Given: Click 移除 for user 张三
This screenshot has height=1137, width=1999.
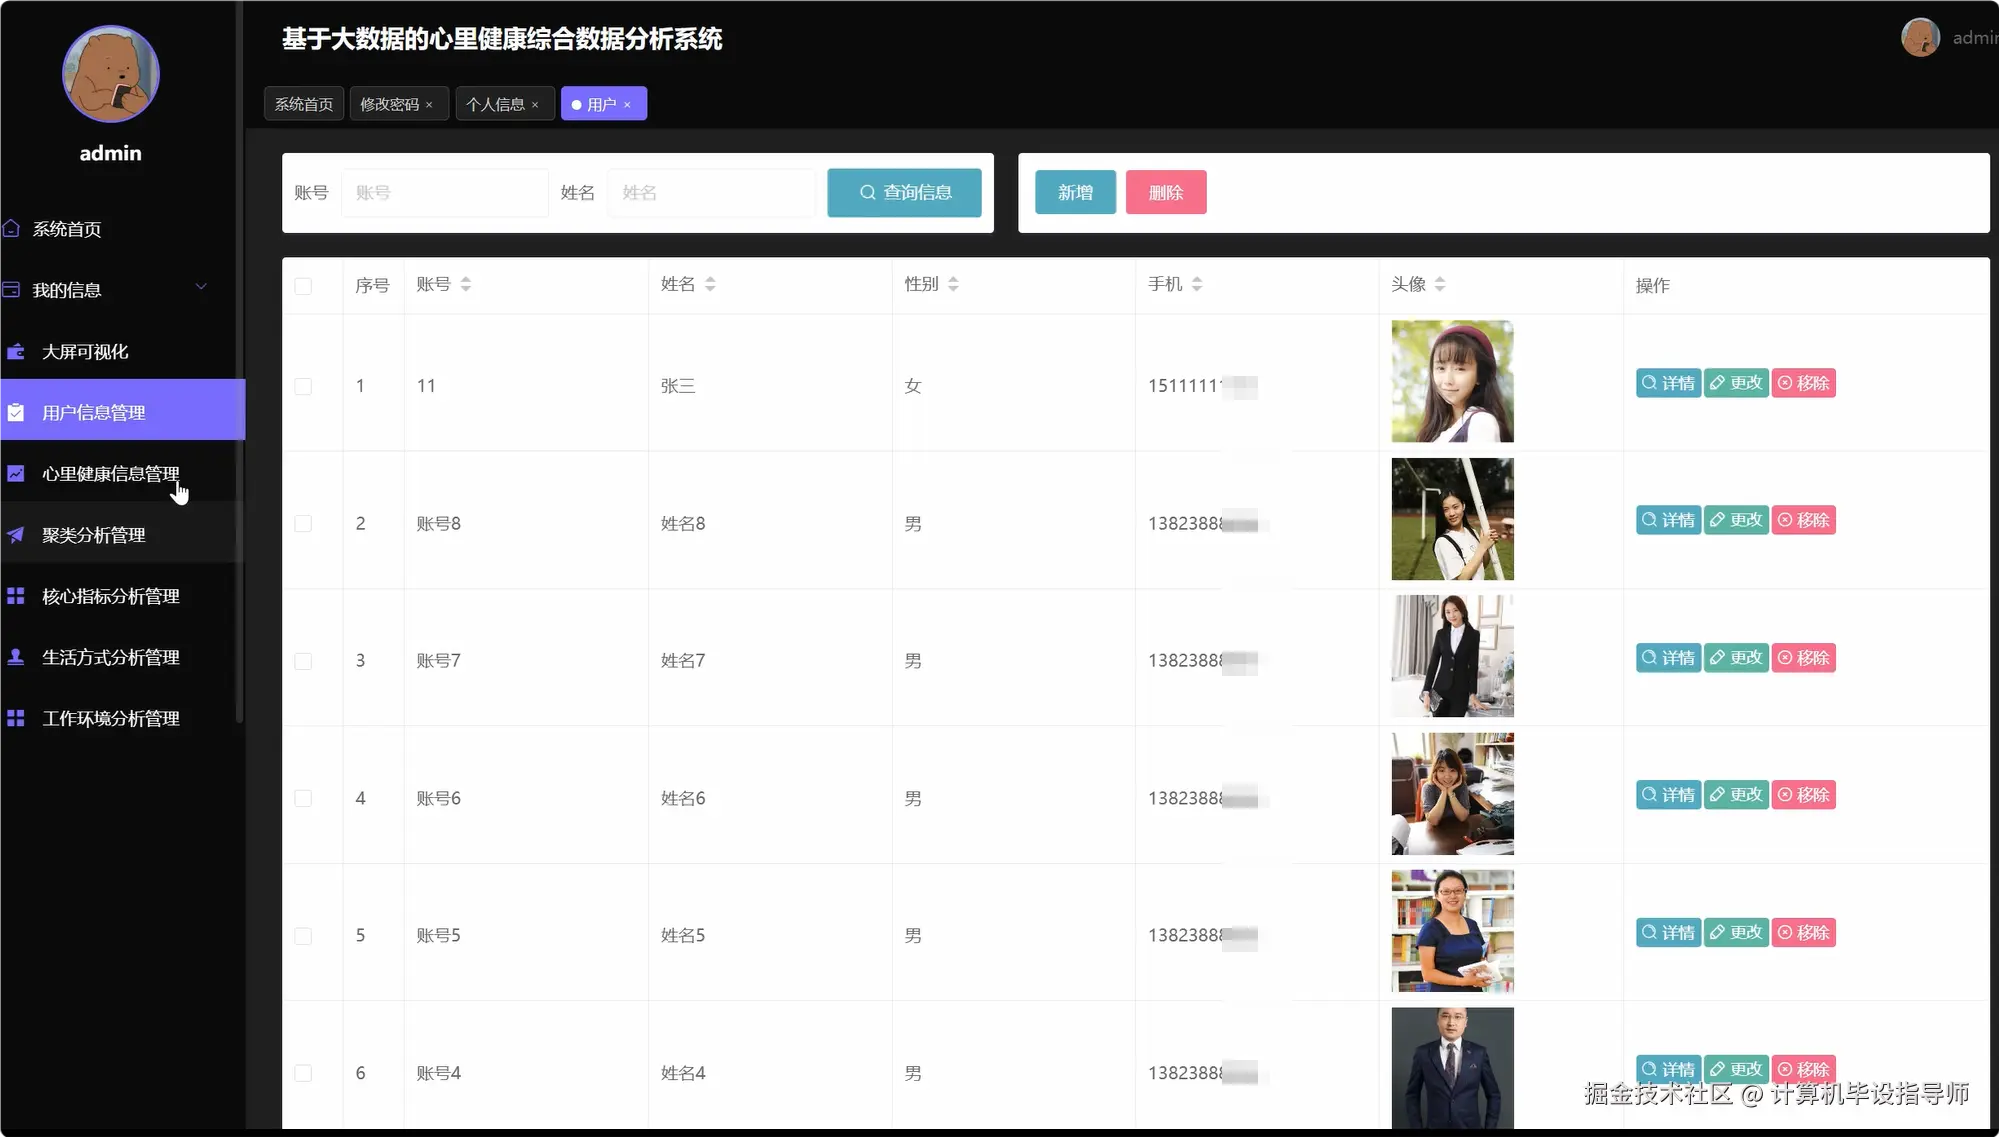Looking at the screenshot, I should tap(1804, 383).
